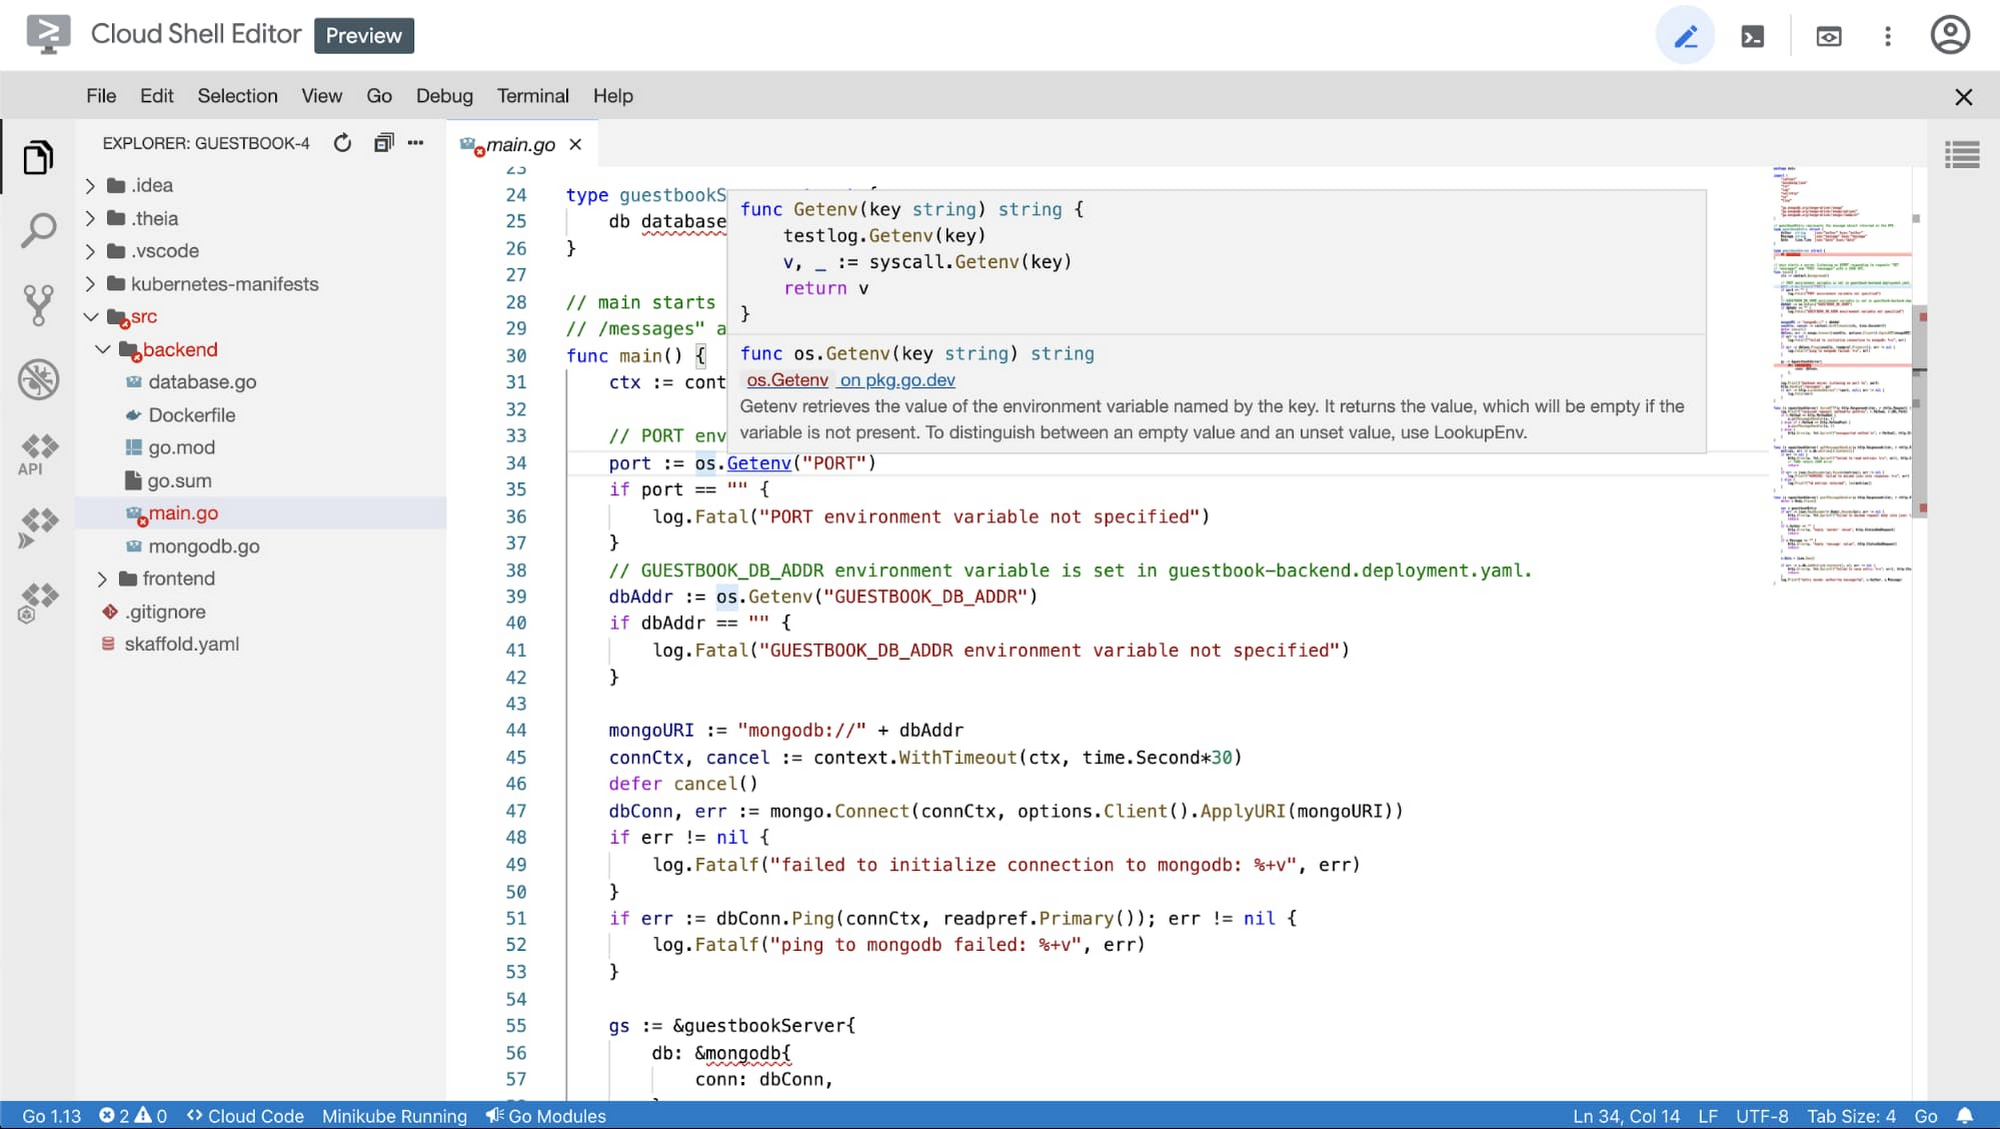
Task: Click the Source Control icon in sidebar
Action: point(37,305)
